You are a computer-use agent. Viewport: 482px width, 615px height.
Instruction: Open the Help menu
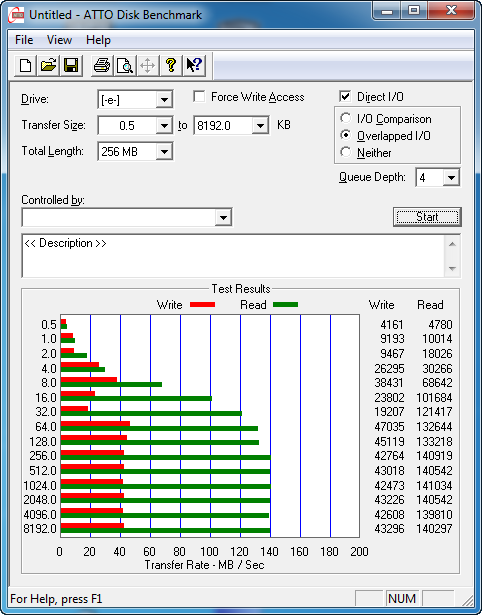pos(98,40)
